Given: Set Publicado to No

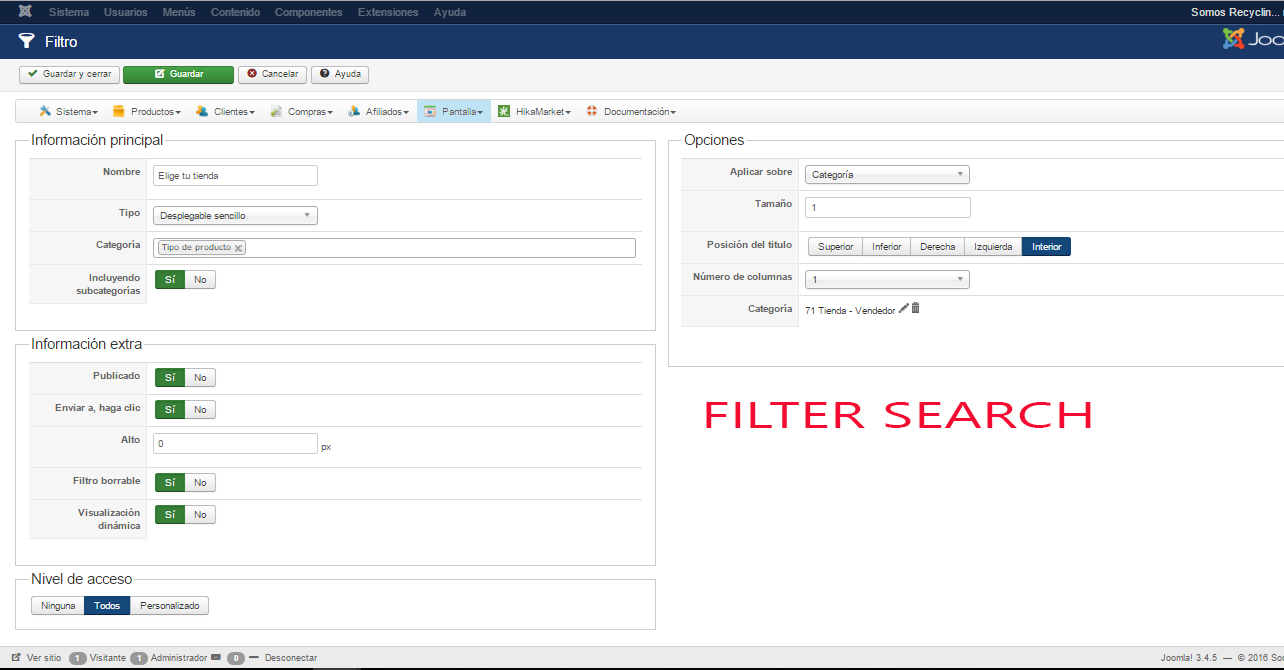Looking at the screenshot, I should click(x=200, y=377).
